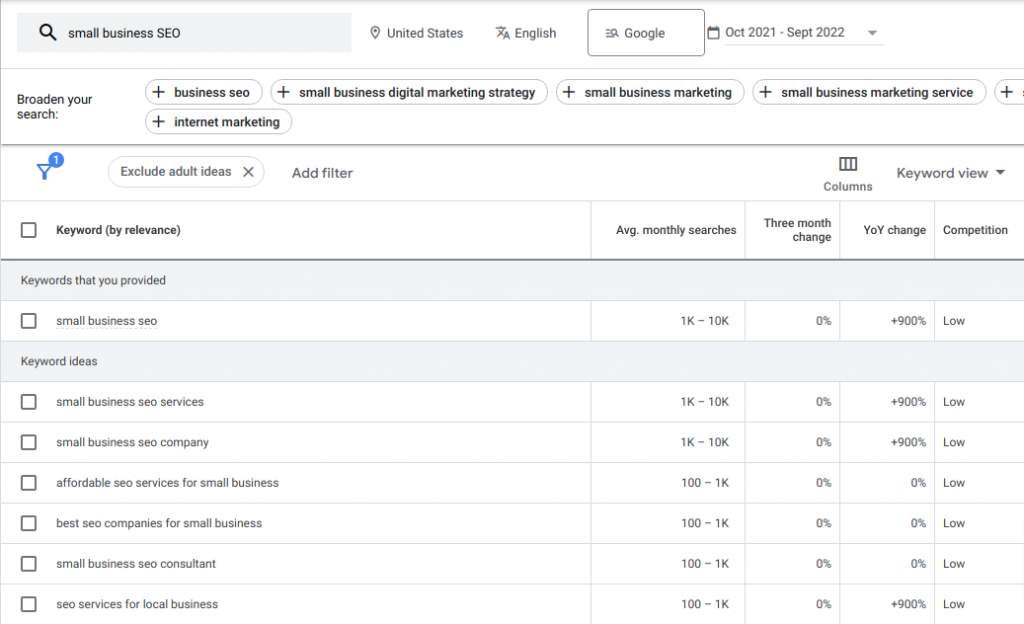This screenshot has width=1024, height=624.
Task: Click Add filter
Action: click(322, 173)
